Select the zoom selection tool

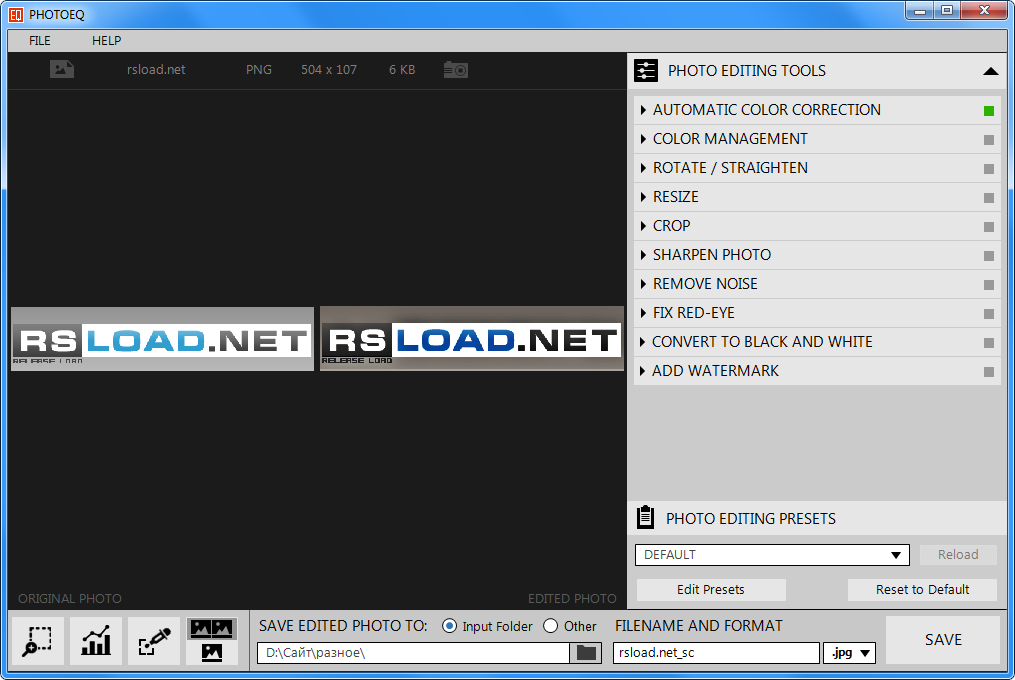click(x=38, y=640)
